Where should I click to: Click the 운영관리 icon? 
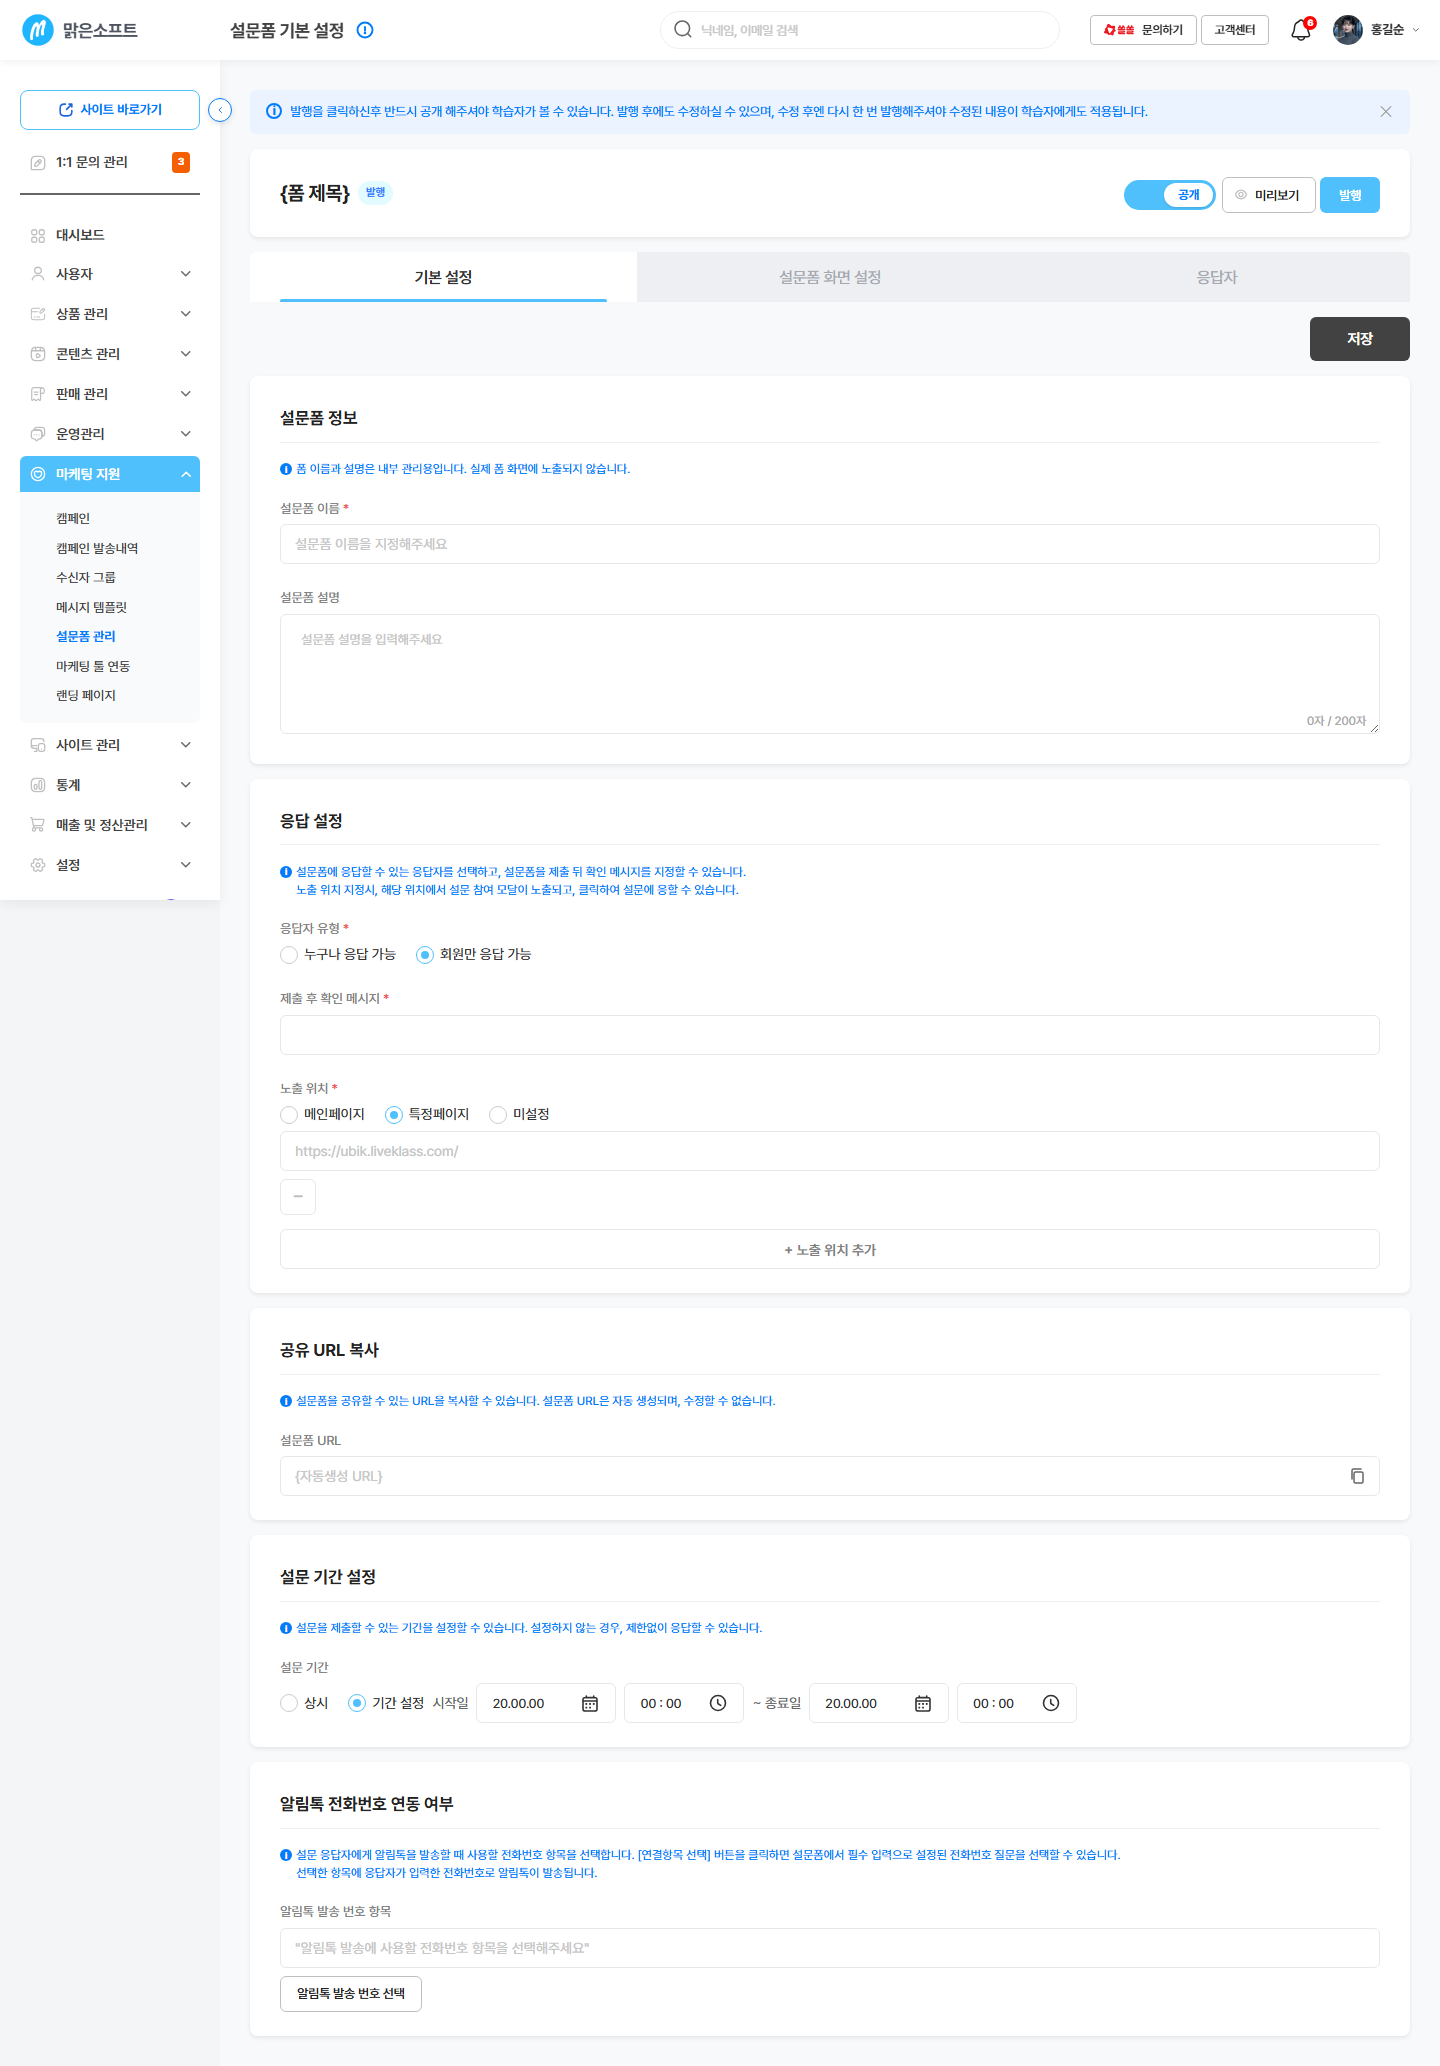38,434
